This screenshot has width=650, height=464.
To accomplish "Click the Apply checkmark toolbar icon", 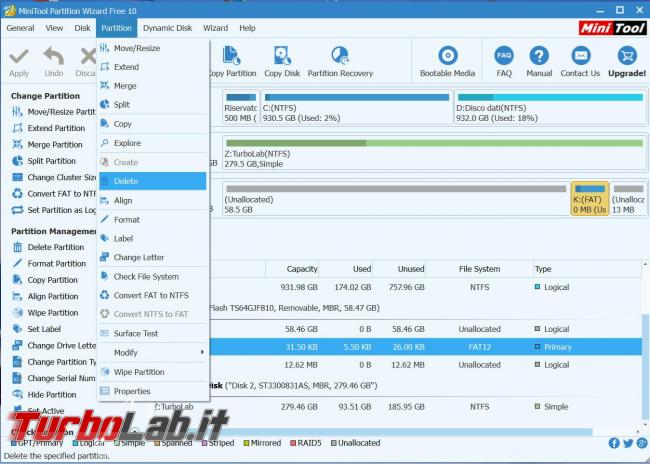I will click(x=19, y=57).
